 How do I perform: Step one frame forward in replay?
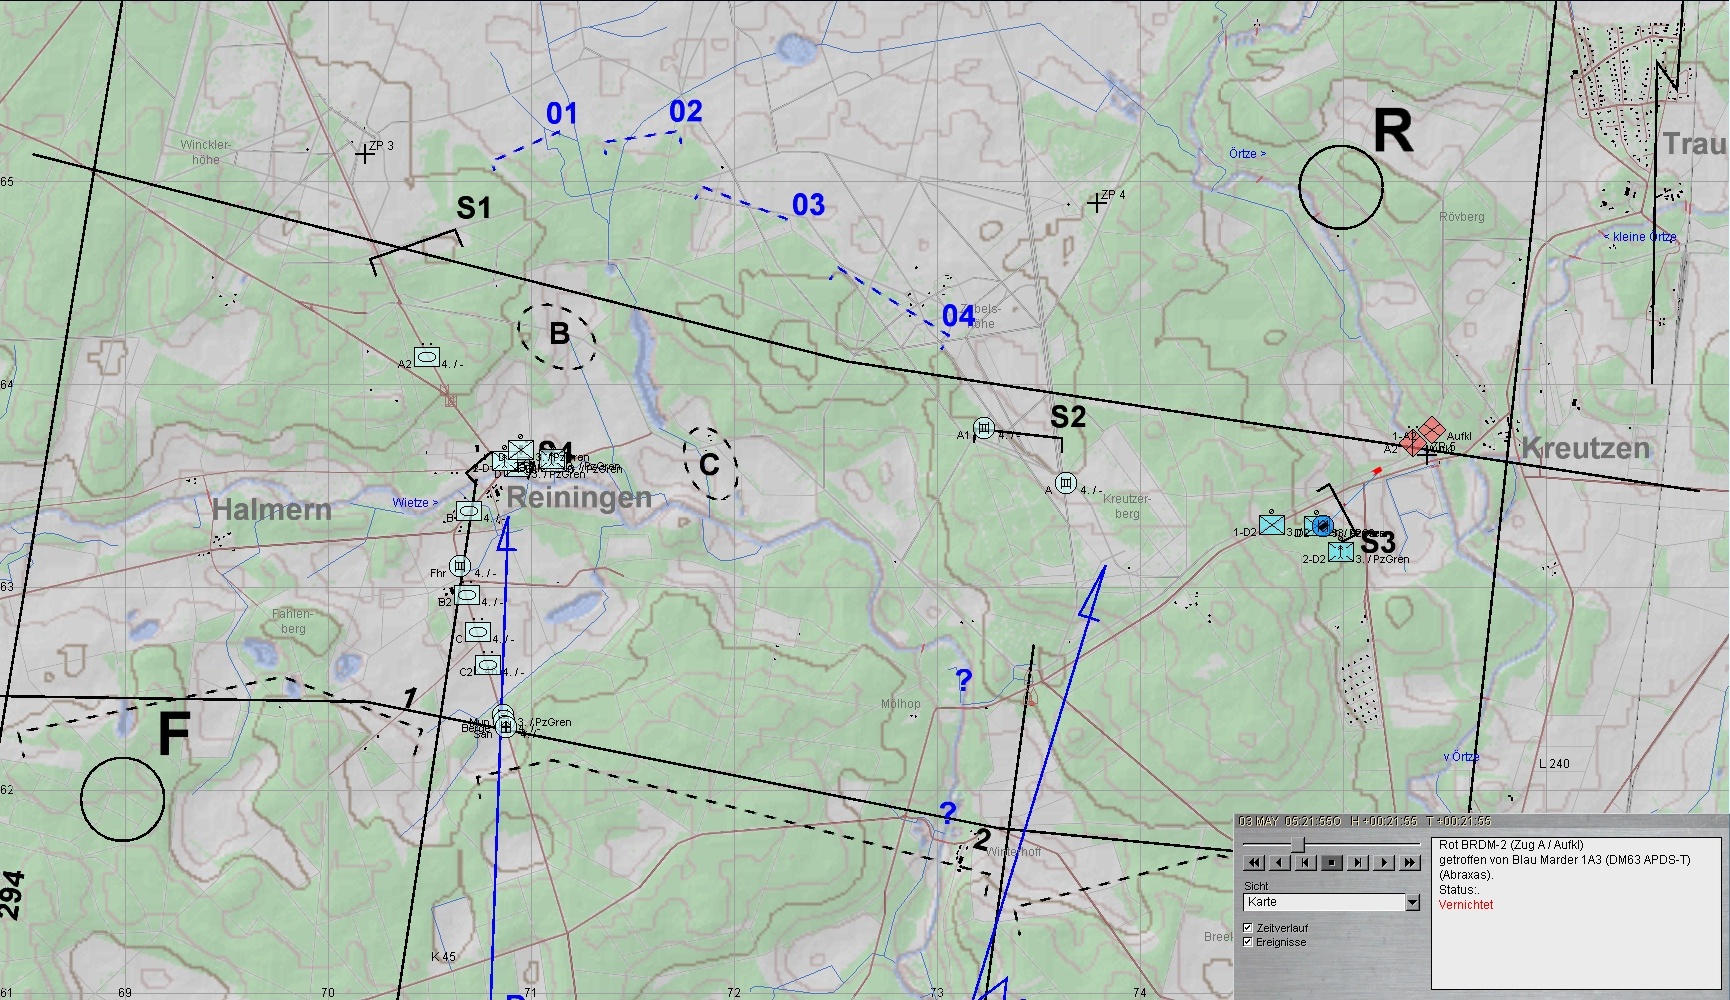1358,863
